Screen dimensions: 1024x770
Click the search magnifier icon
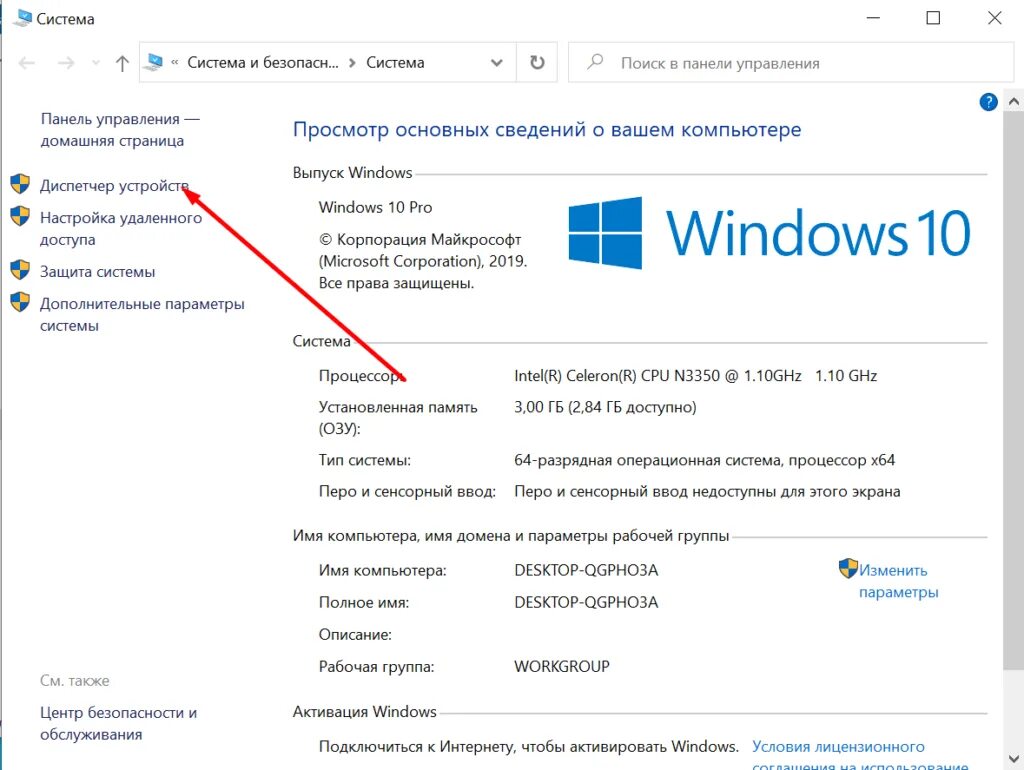pos(595,62)
